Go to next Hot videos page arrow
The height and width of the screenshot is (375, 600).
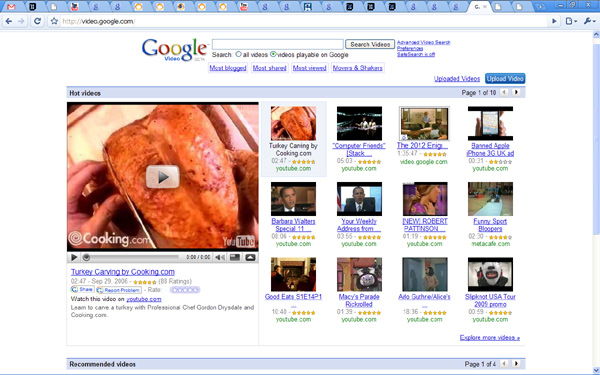click(x=516, y=92)
